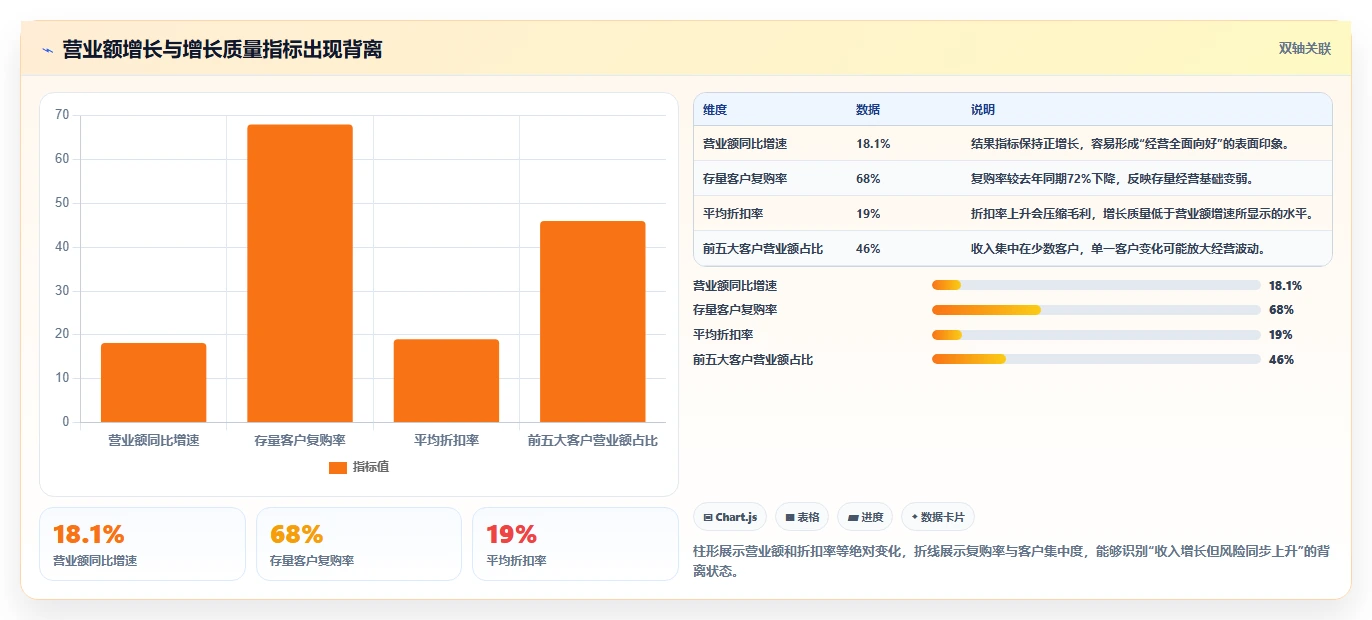Click the icon inside the 进度 chip
The height and width of the screenshot is (620, 1372).
(853, 517)
